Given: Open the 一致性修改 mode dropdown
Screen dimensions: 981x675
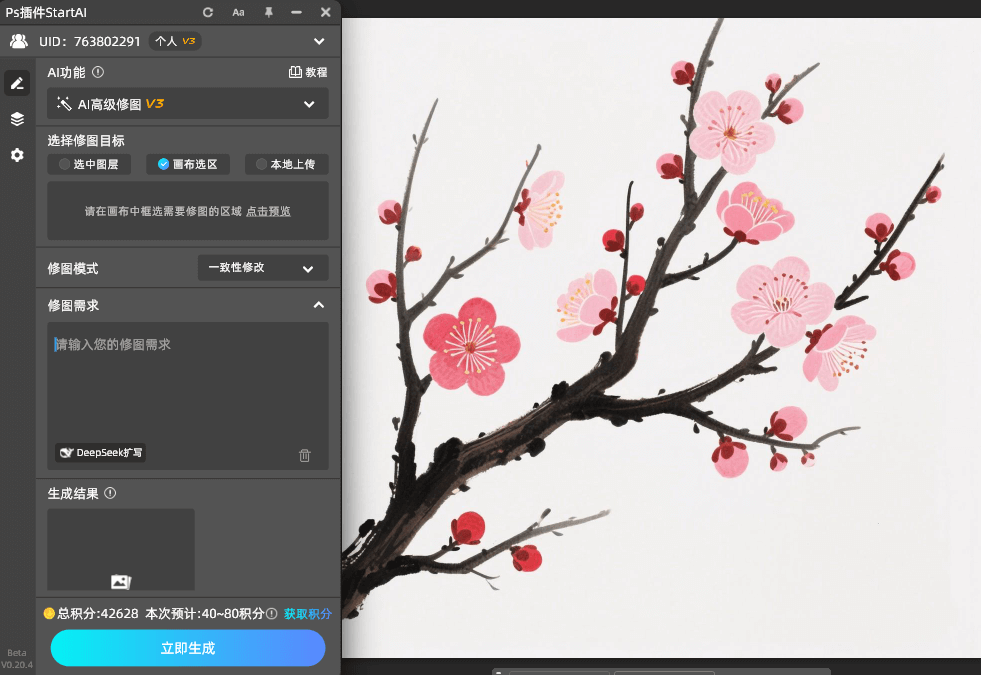Looking at the screenshot, I should (262, 268).
